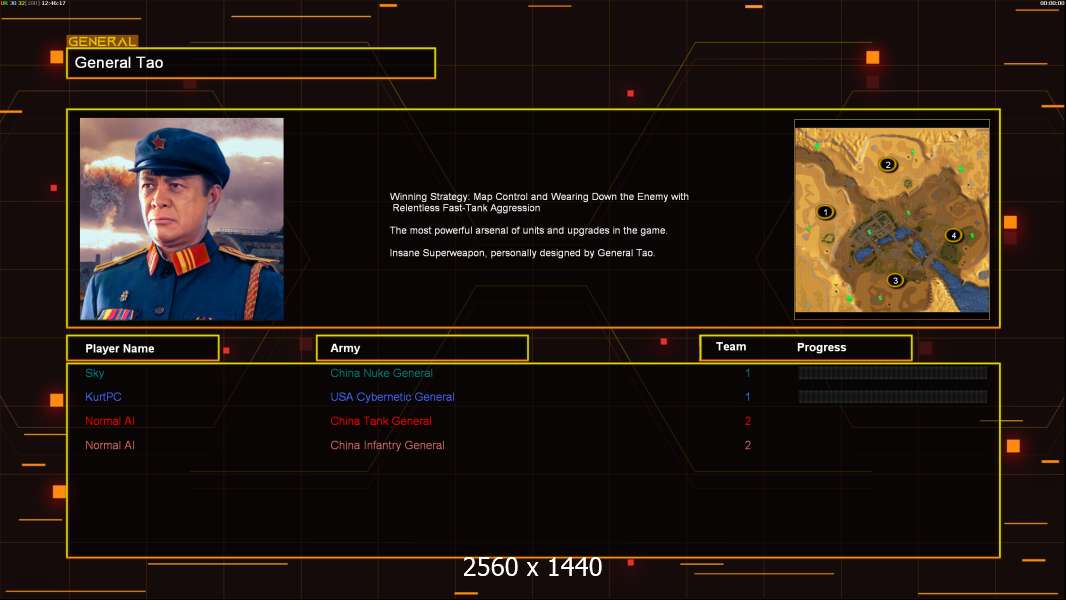Click the Winning Strategy description text
1066x600 pixels.
coord(539,202)
